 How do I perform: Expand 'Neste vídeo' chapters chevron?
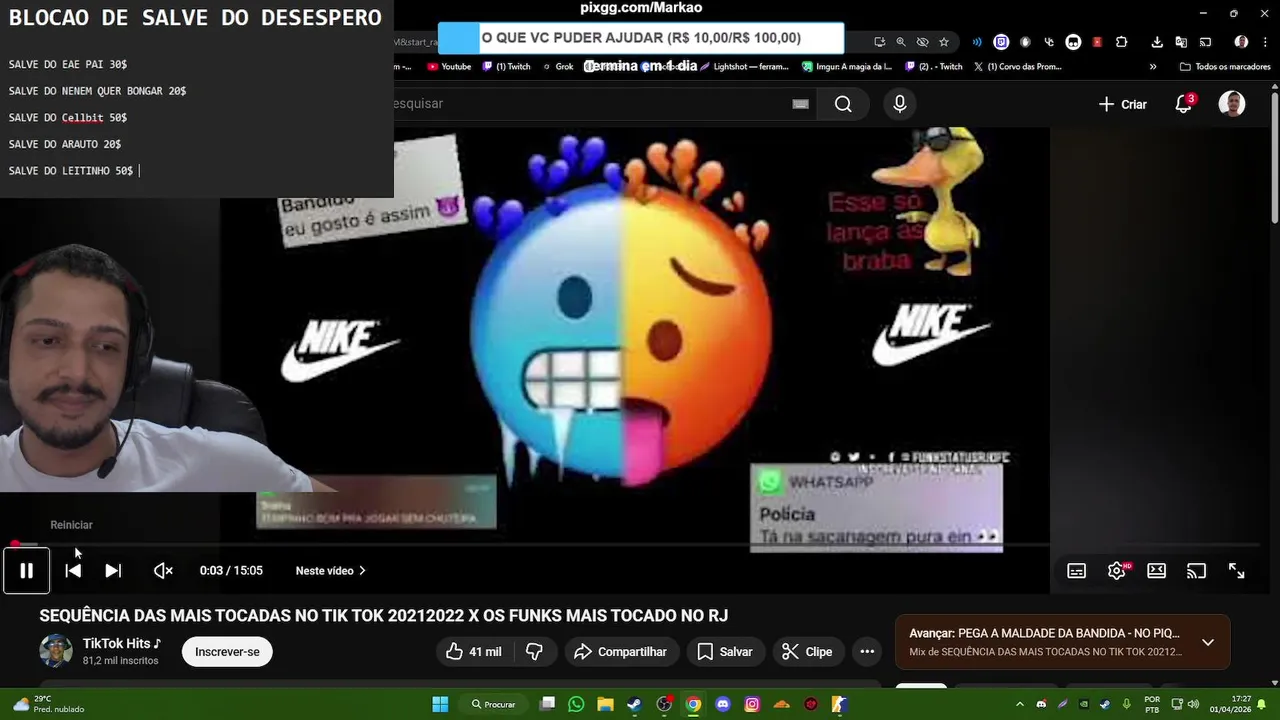362,571
